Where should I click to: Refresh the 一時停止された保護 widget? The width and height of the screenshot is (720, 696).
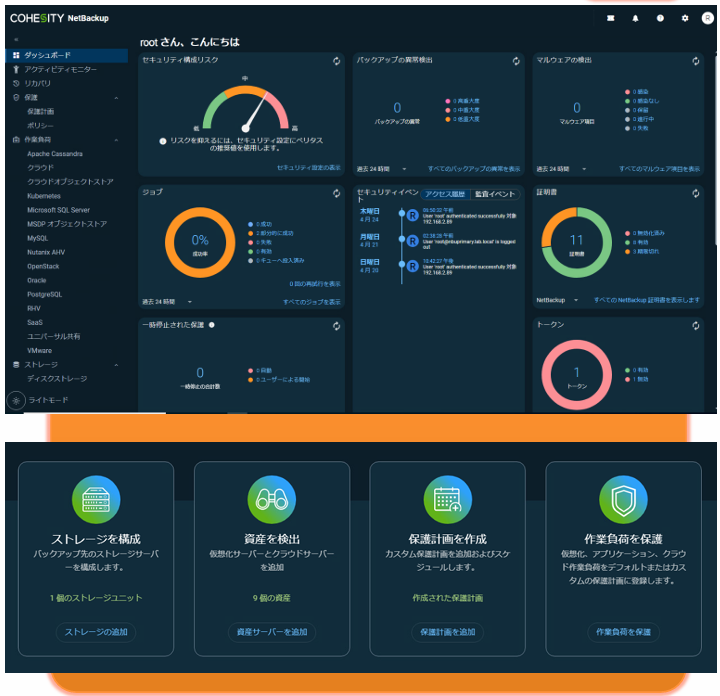pos(336,326)
